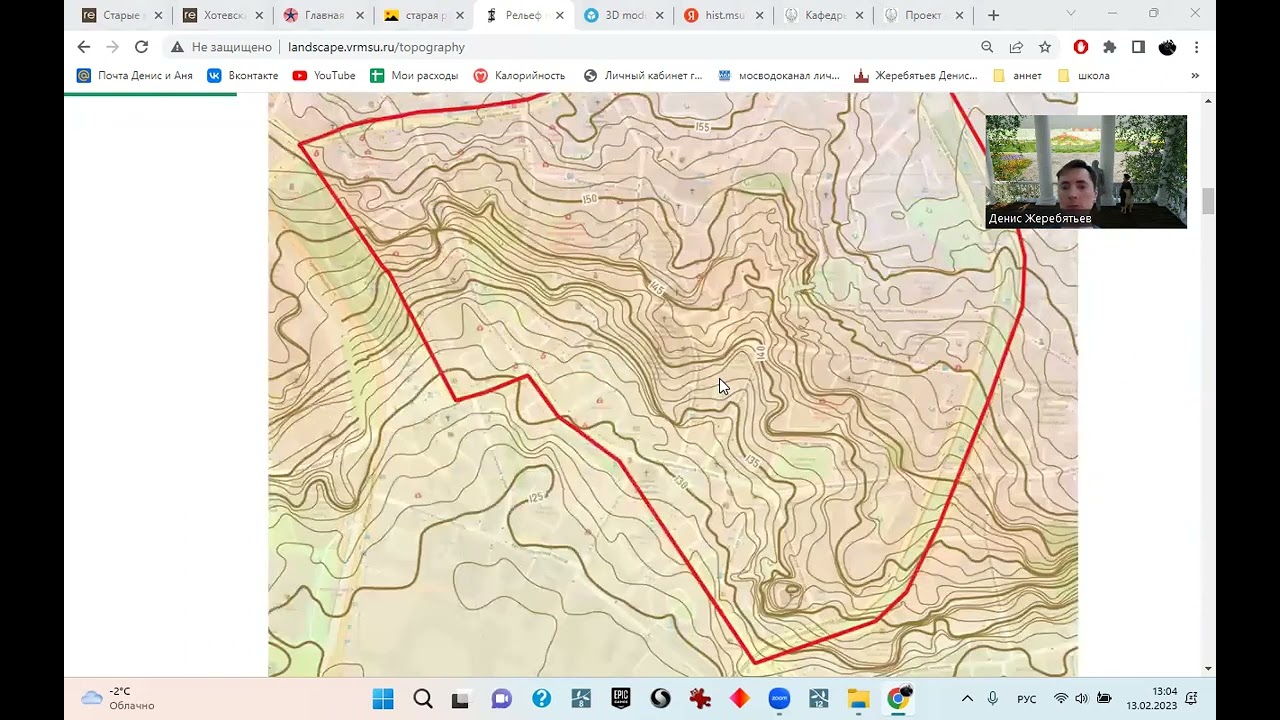Image resolution: width=1280 pixels, height=720 pixels.
Task: Open the volume speaker tray icon
Action: (x=1081, y=699)
